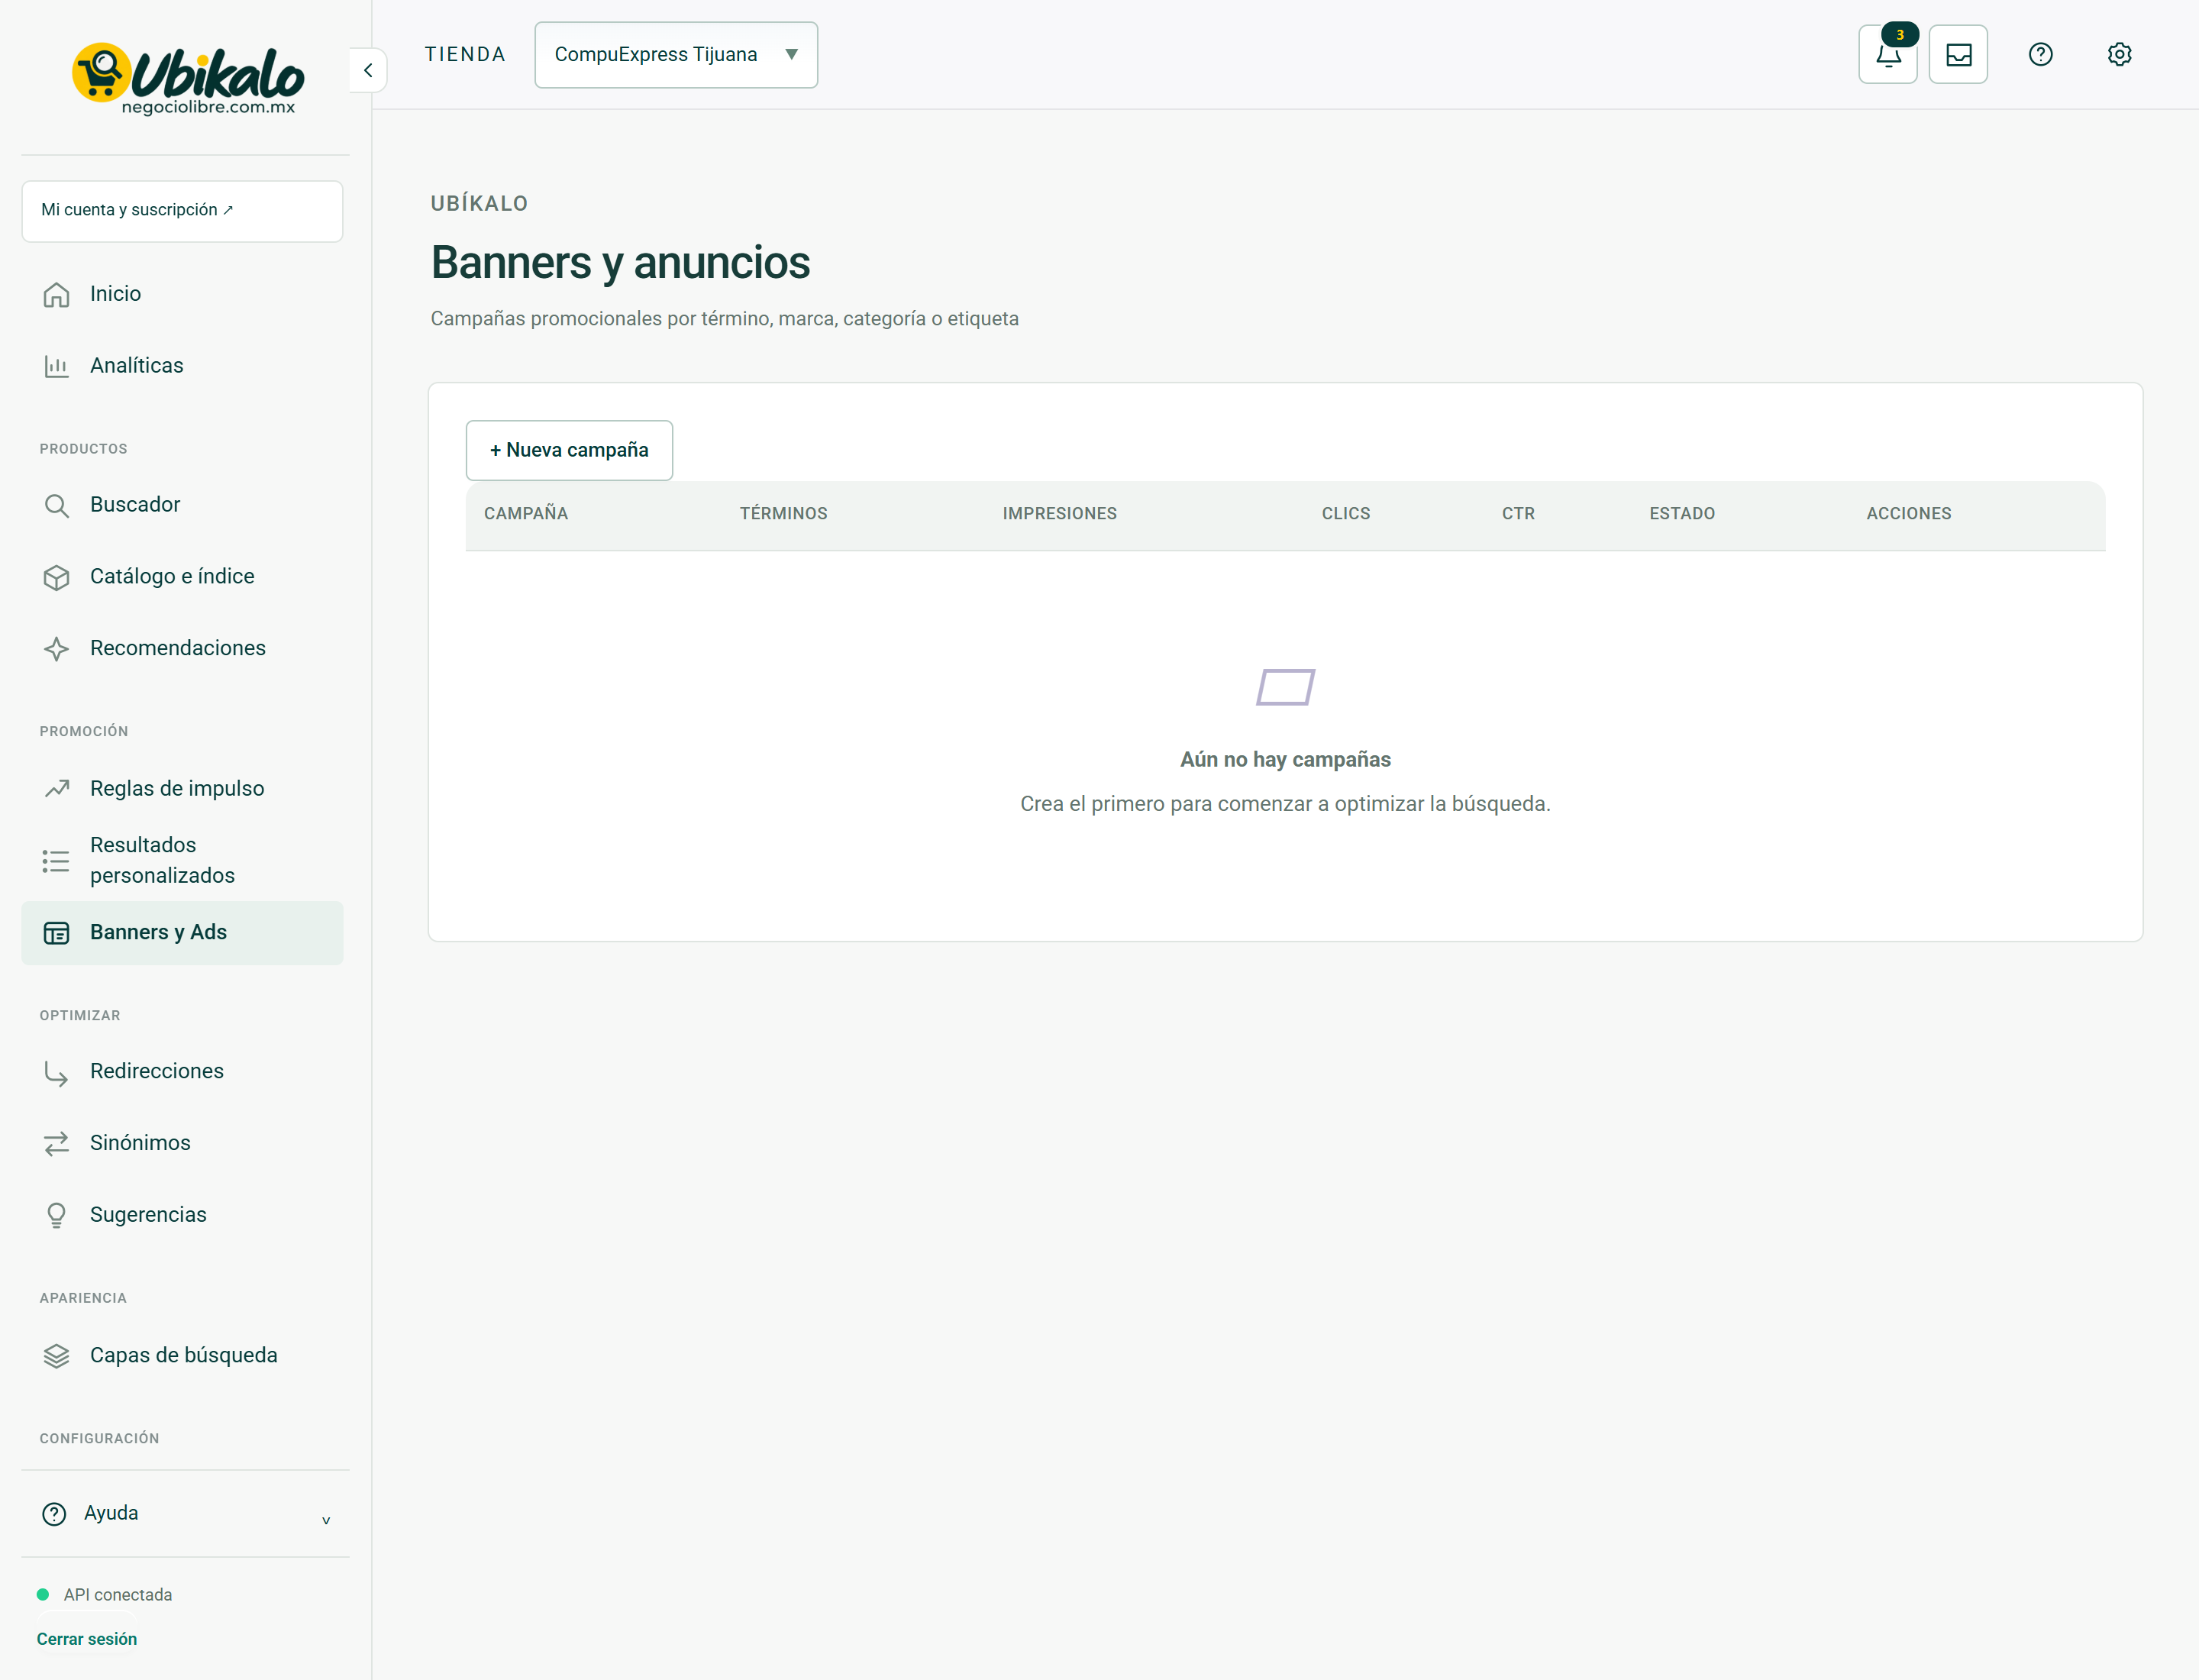This screenshot has width=2199, height=1680.
Task: Open Analíticas in the sidebar
Action: click(182, 366)
